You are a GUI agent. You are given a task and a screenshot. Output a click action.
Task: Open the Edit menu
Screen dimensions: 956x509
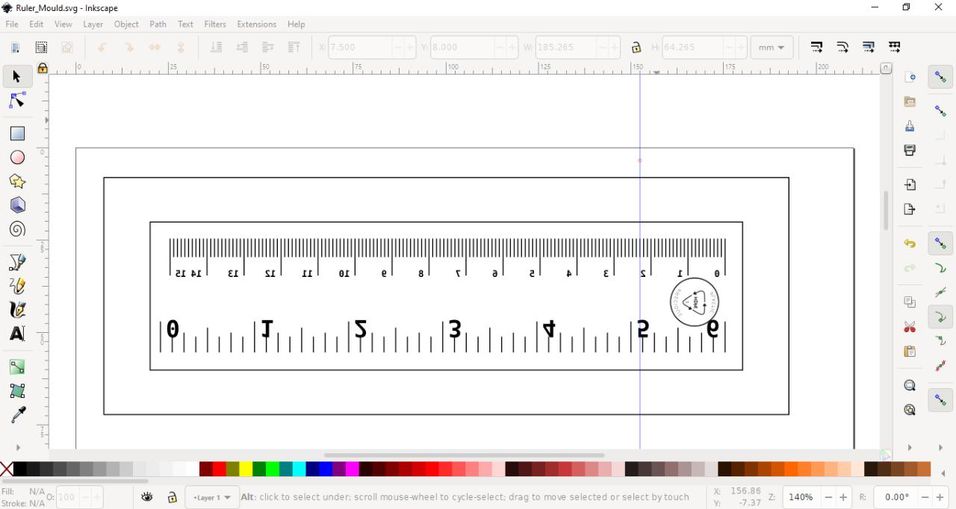pos(36,24)
